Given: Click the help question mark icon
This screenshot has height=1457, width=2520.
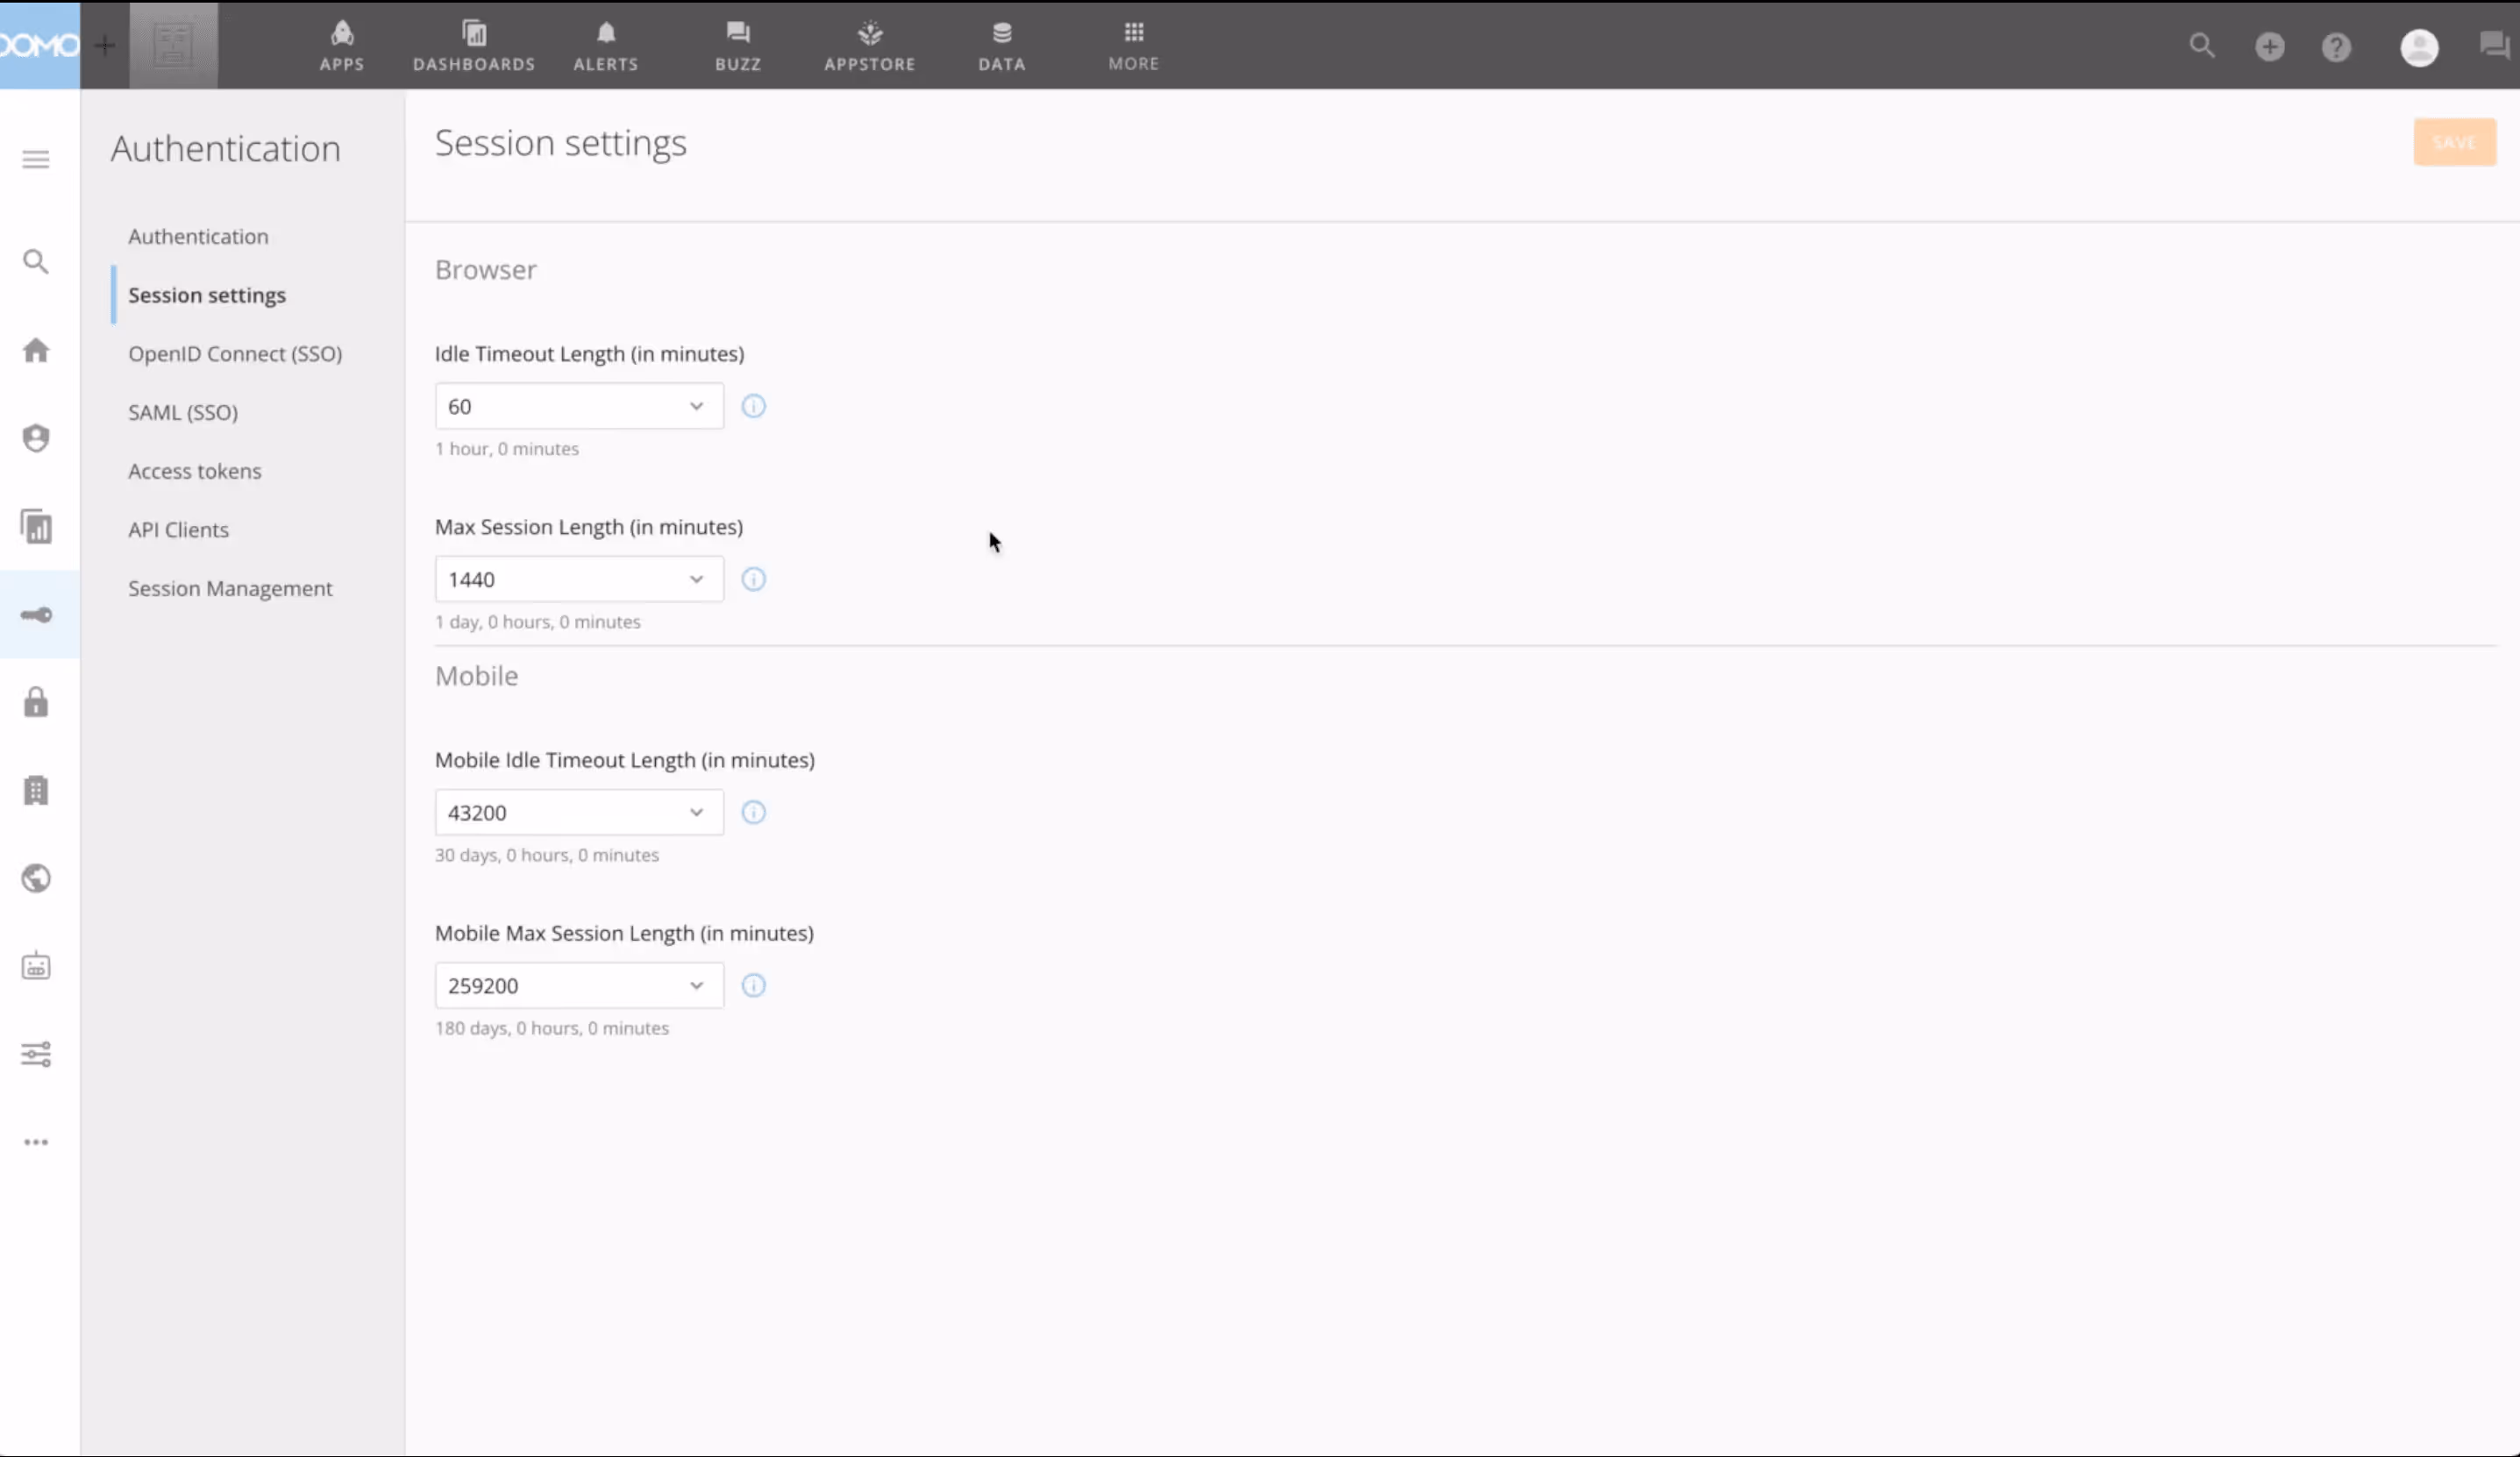Looking at the screenshot, I should tap(2336, 47).
